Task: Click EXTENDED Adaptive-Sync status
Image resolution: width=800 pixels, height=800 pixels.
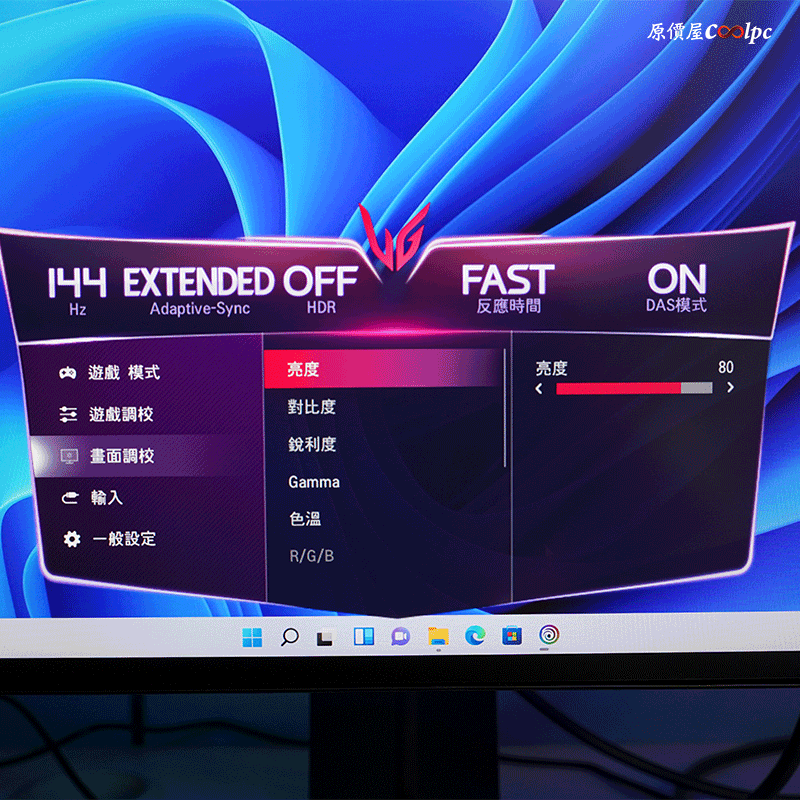Action: click(199, 291)
